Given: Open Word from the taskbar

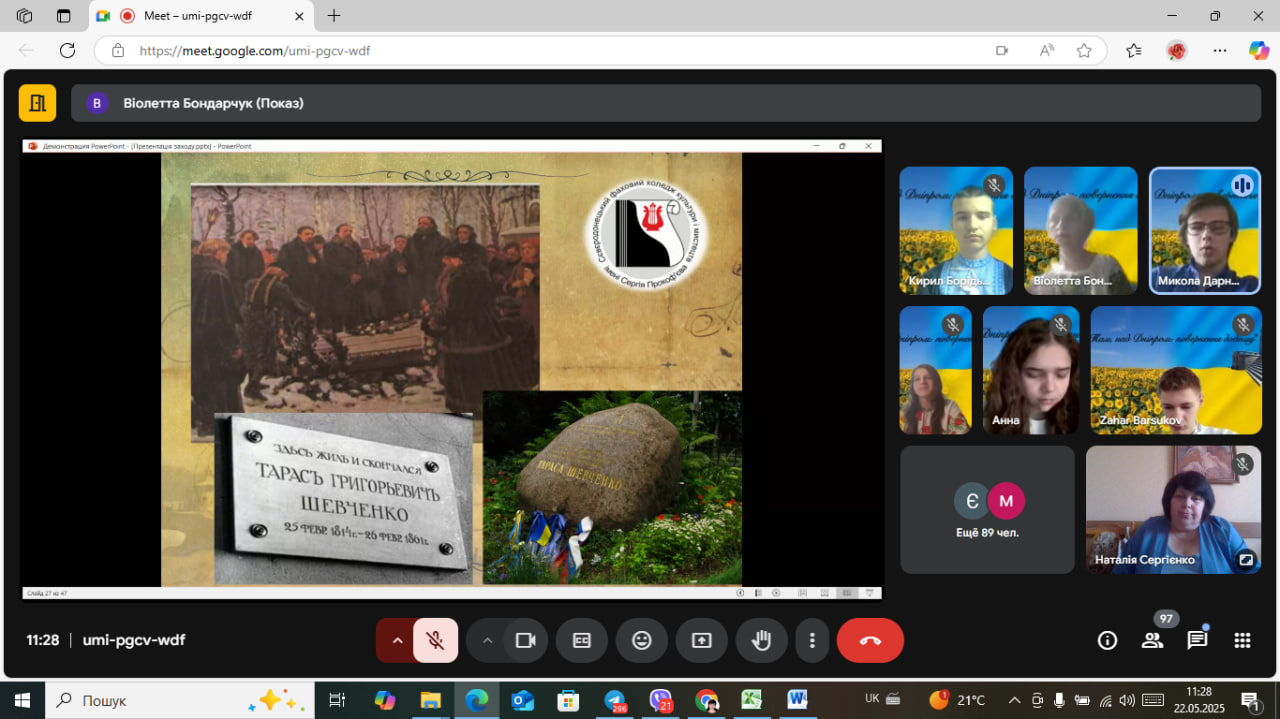Looking at the screenshot, I should (x=798, y=700).
